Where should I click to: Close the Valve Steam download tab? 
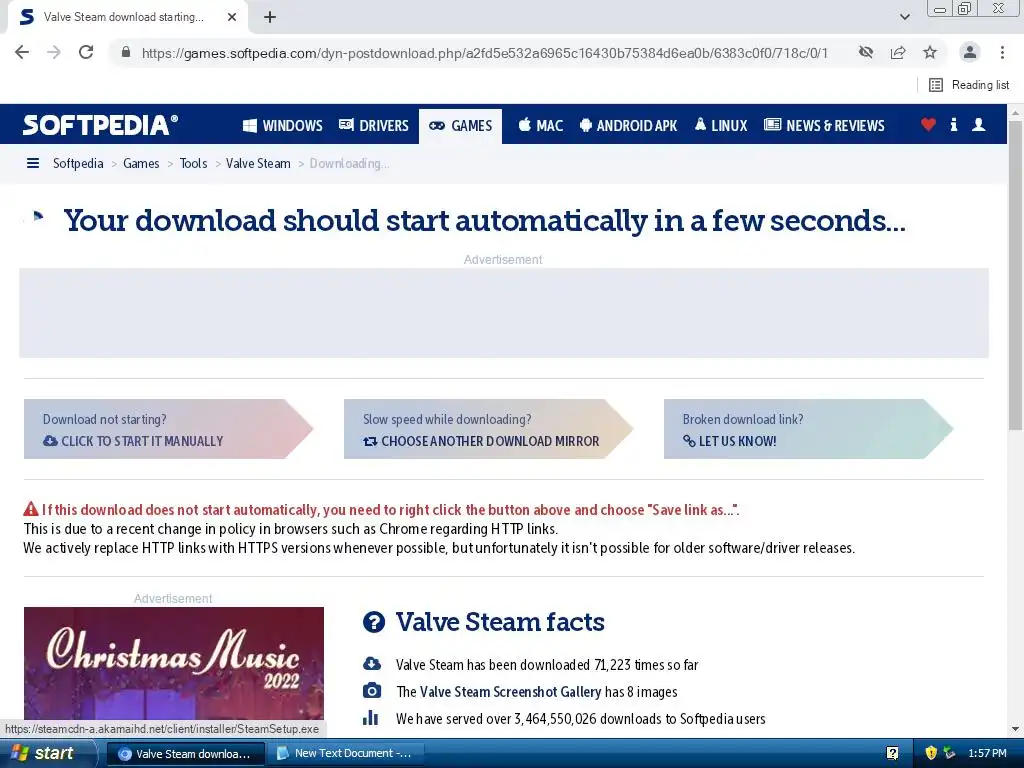coord(232,17)
